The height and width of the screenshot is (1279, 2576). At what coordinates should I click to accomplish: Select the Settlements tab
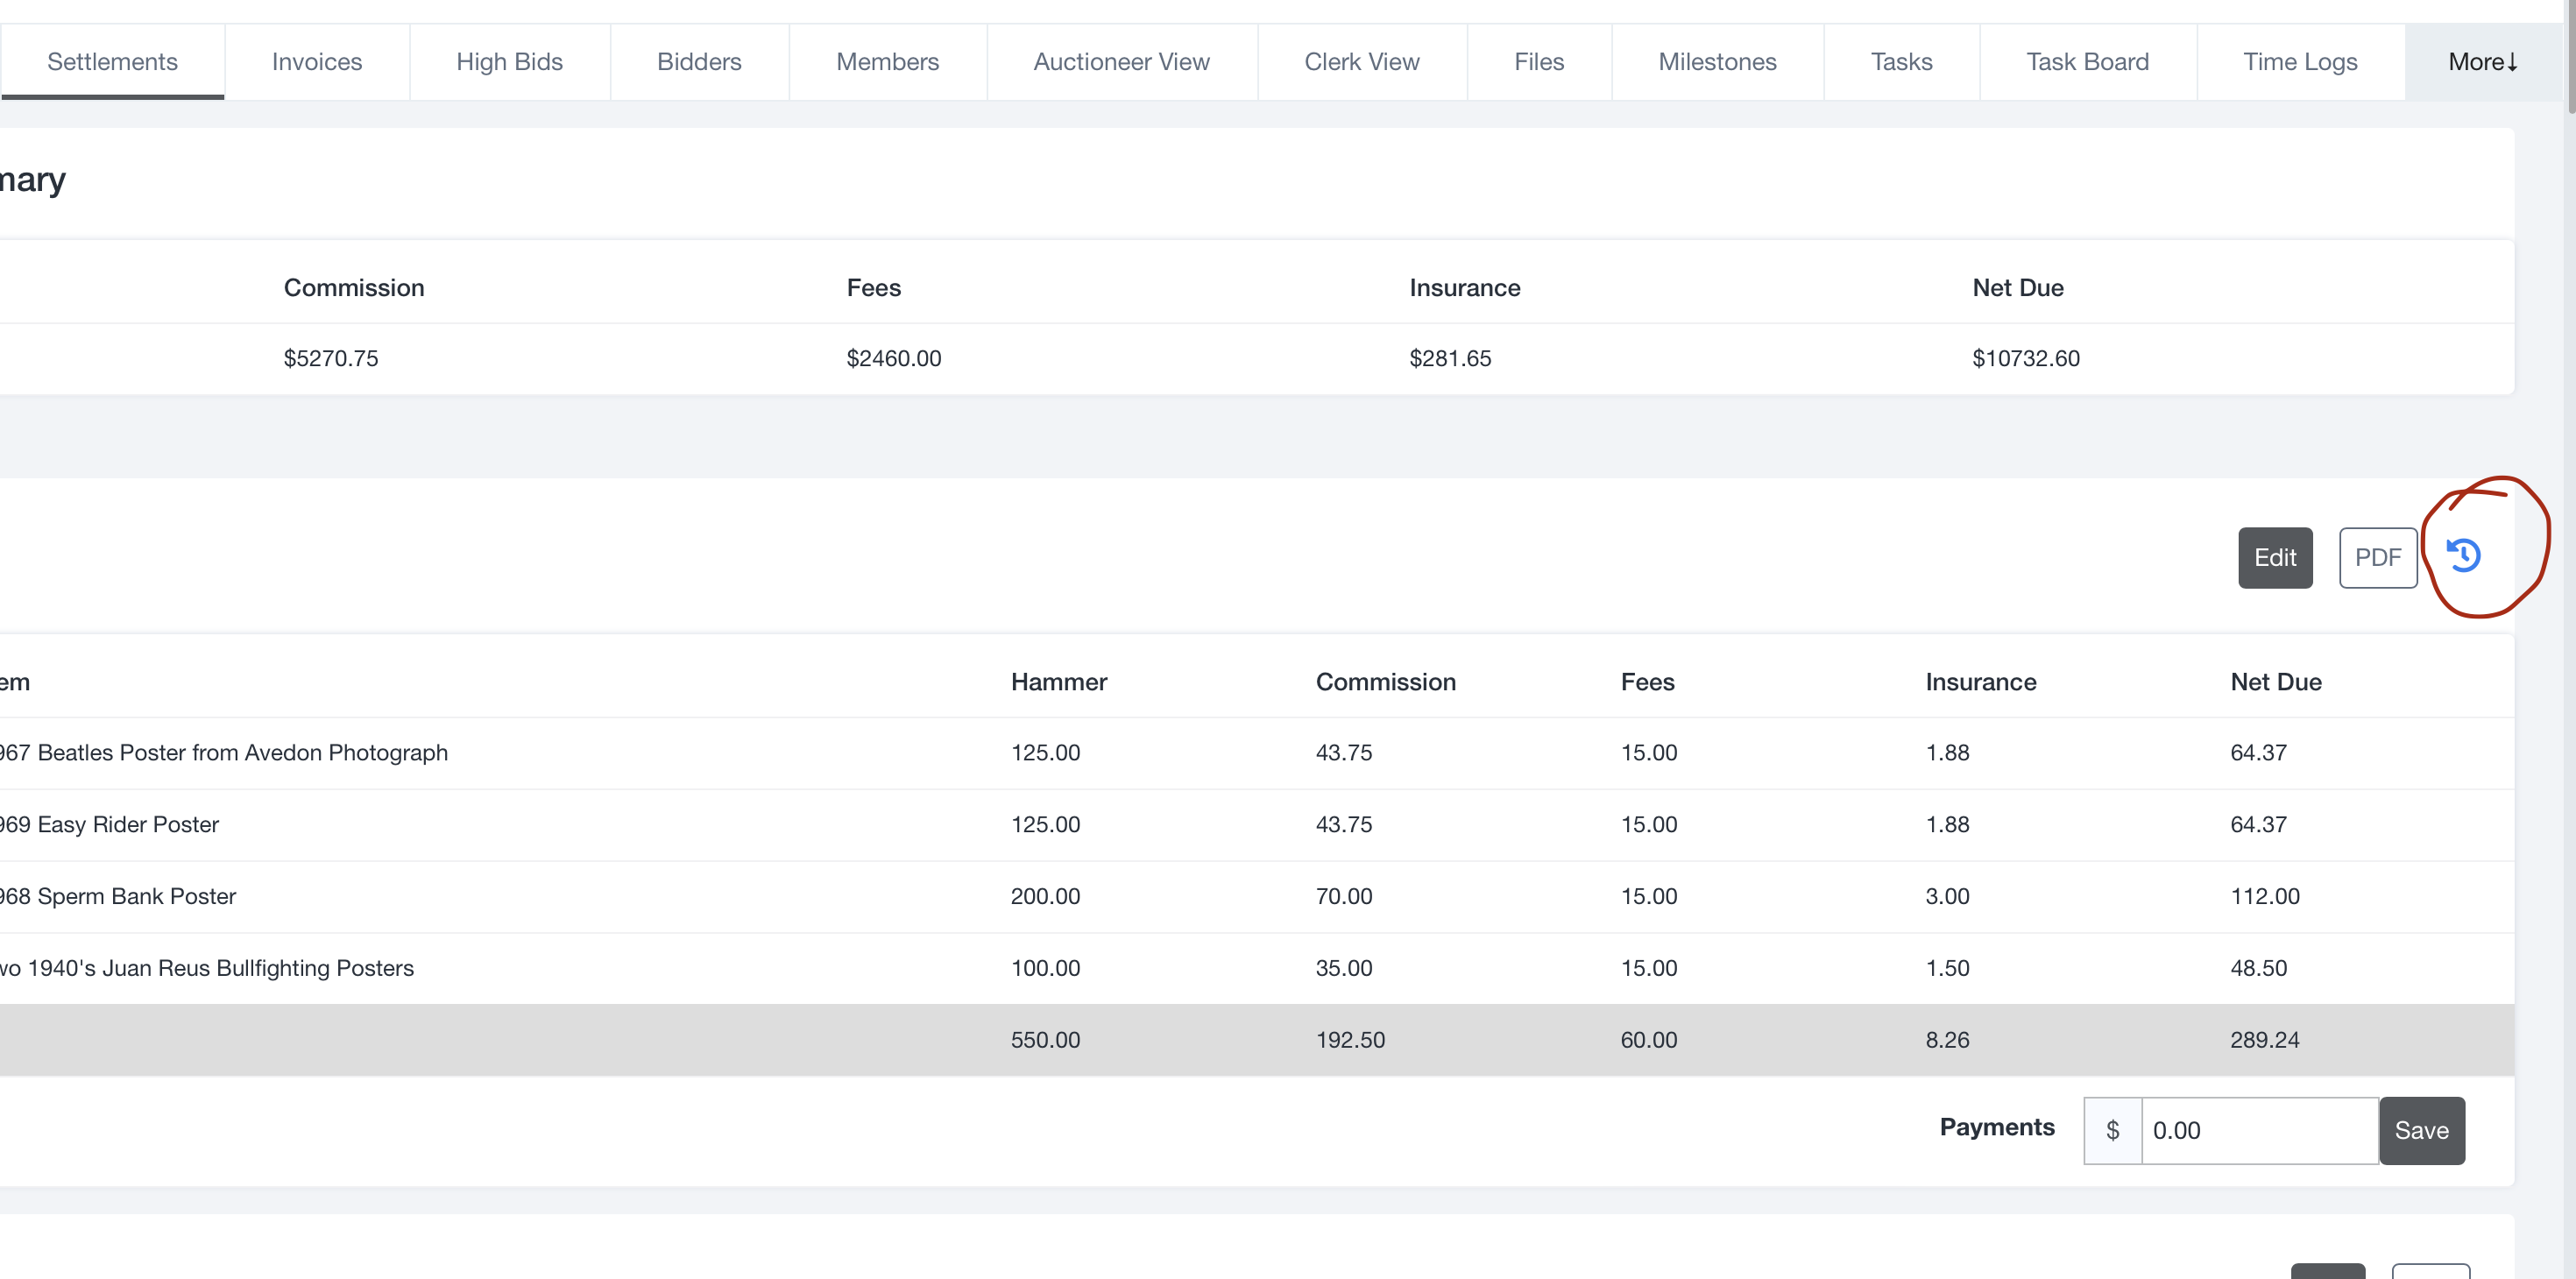(x=112, y=62)
